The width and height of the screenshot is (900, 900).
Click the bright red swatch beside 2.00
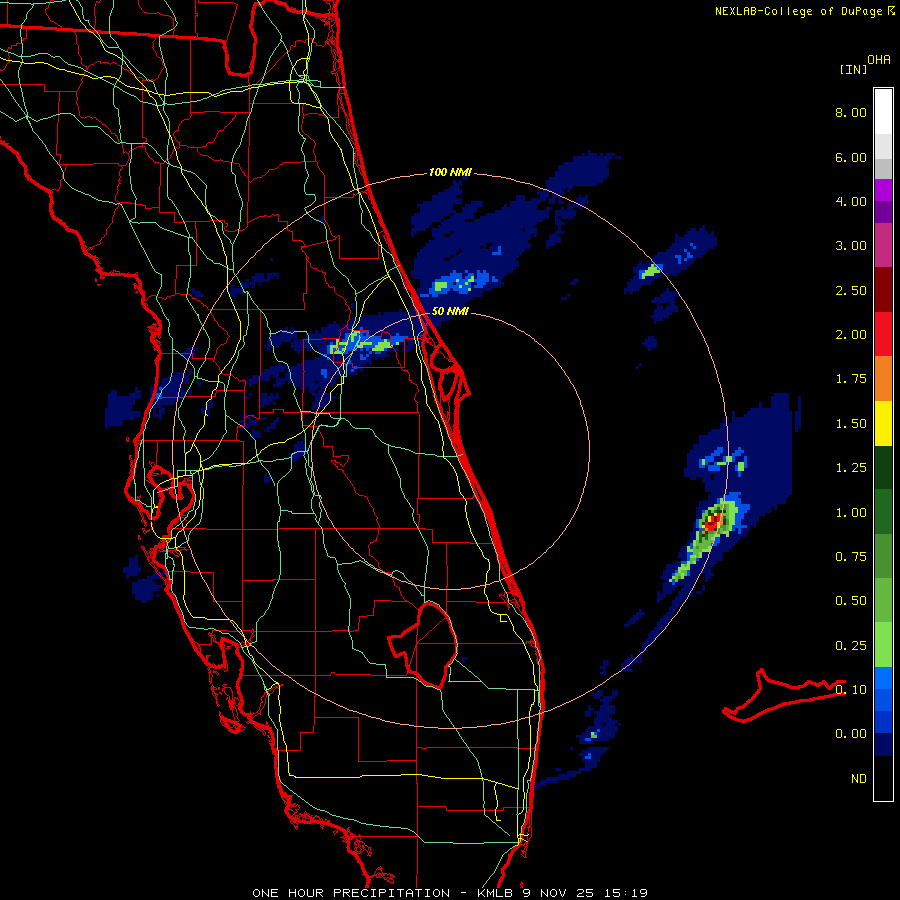click(883, 334)
